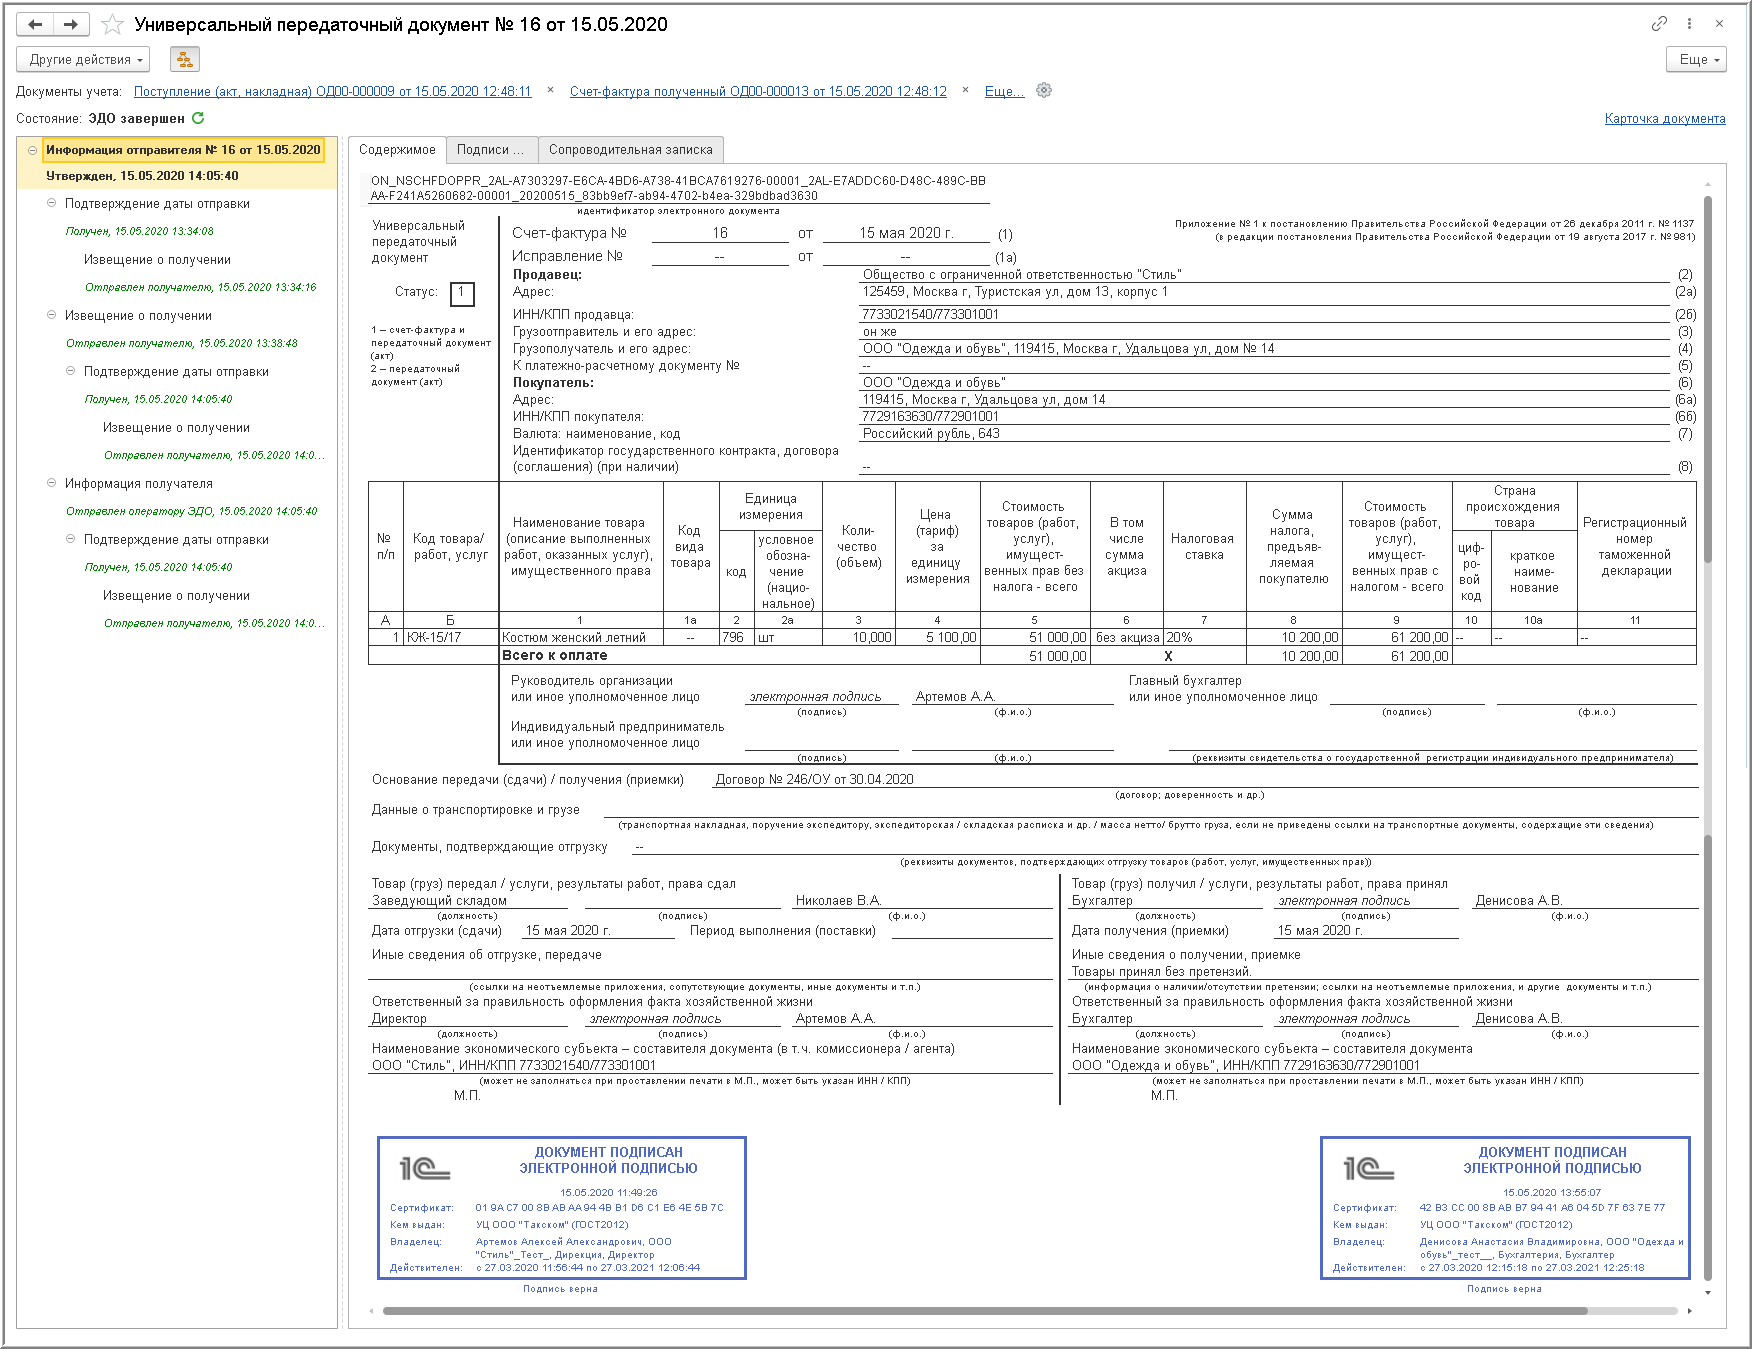Click Договор № 246/ОУ от 30.04.2020

tap(814, 779)
